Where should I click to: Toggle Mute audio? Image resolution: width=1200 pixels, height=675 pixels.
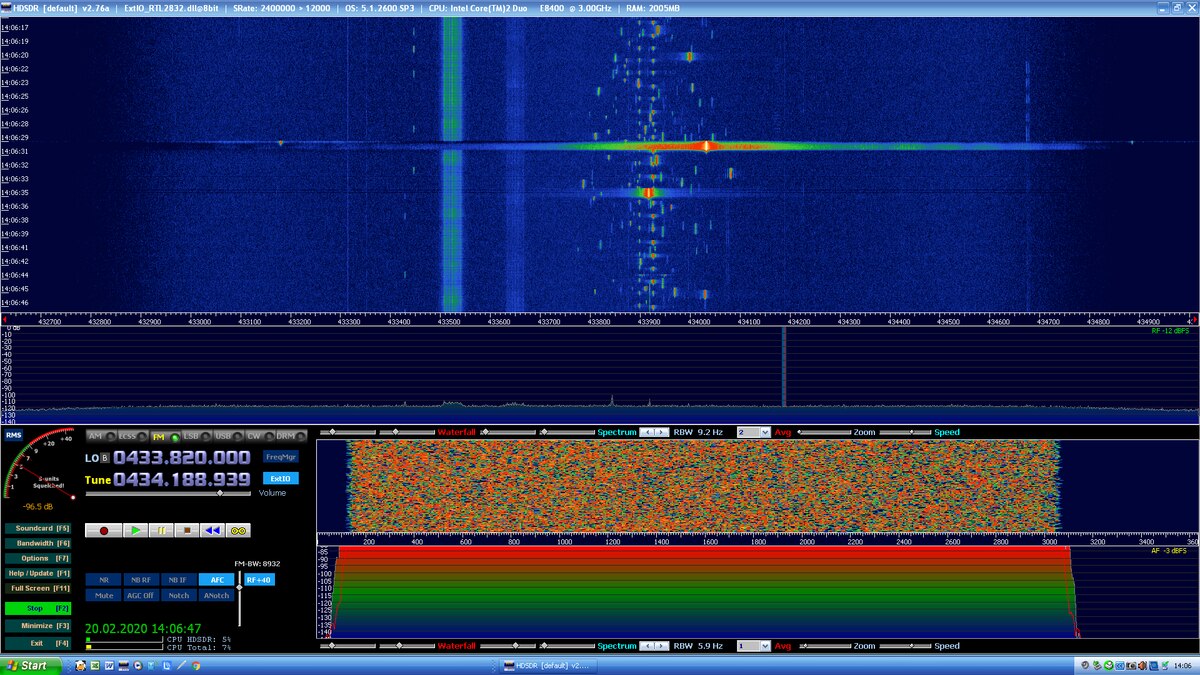click(x=103, y=595)
